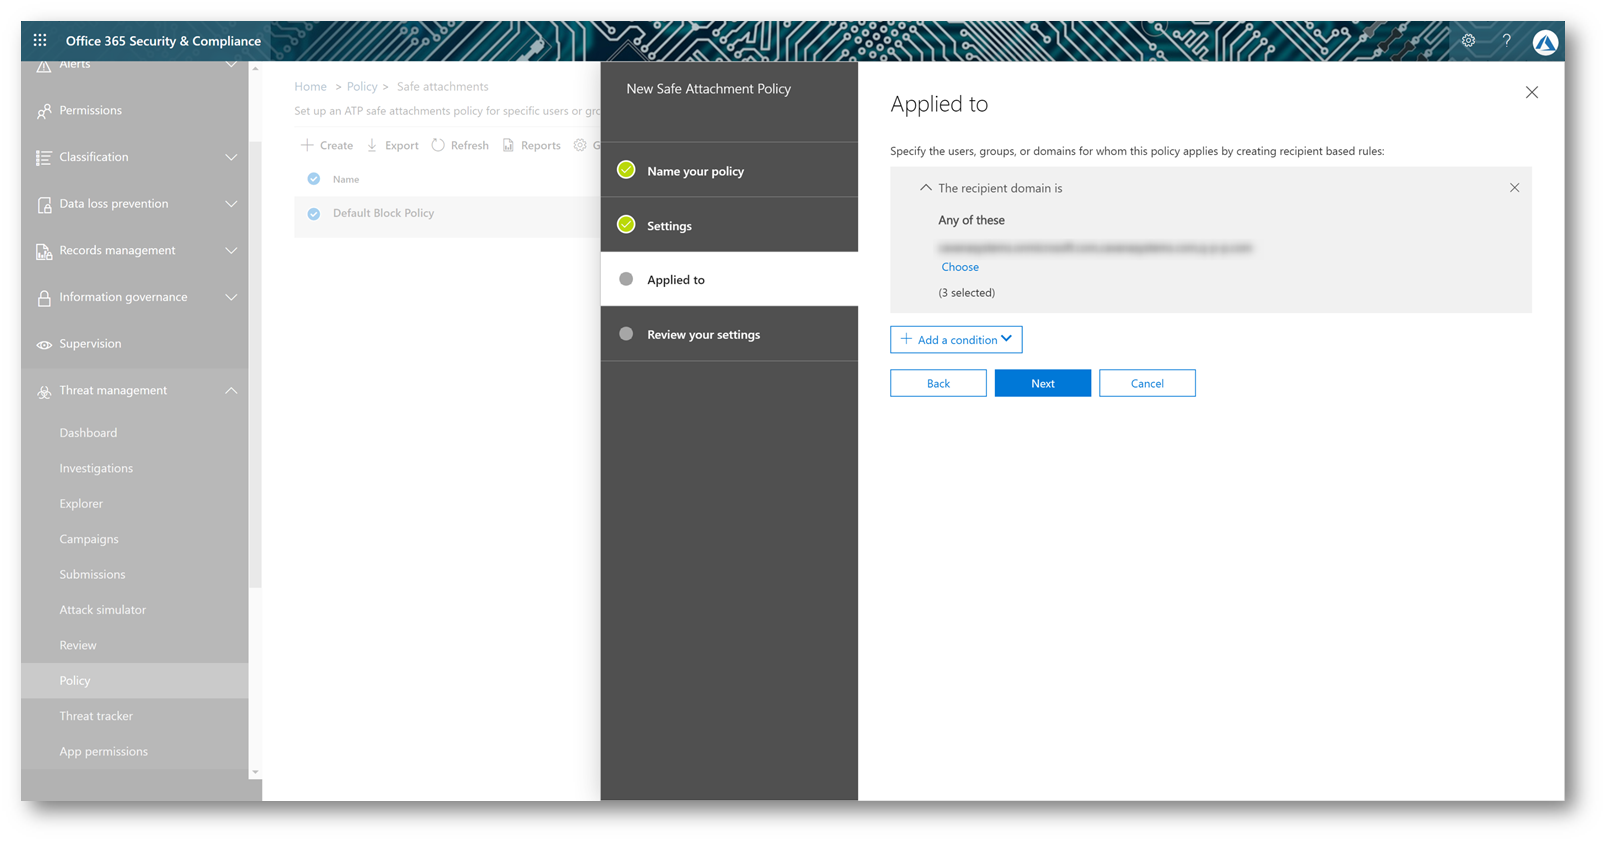1607x843 pixels.
Task: Select the Applied to wizard step
Action: tap(729, 279)
